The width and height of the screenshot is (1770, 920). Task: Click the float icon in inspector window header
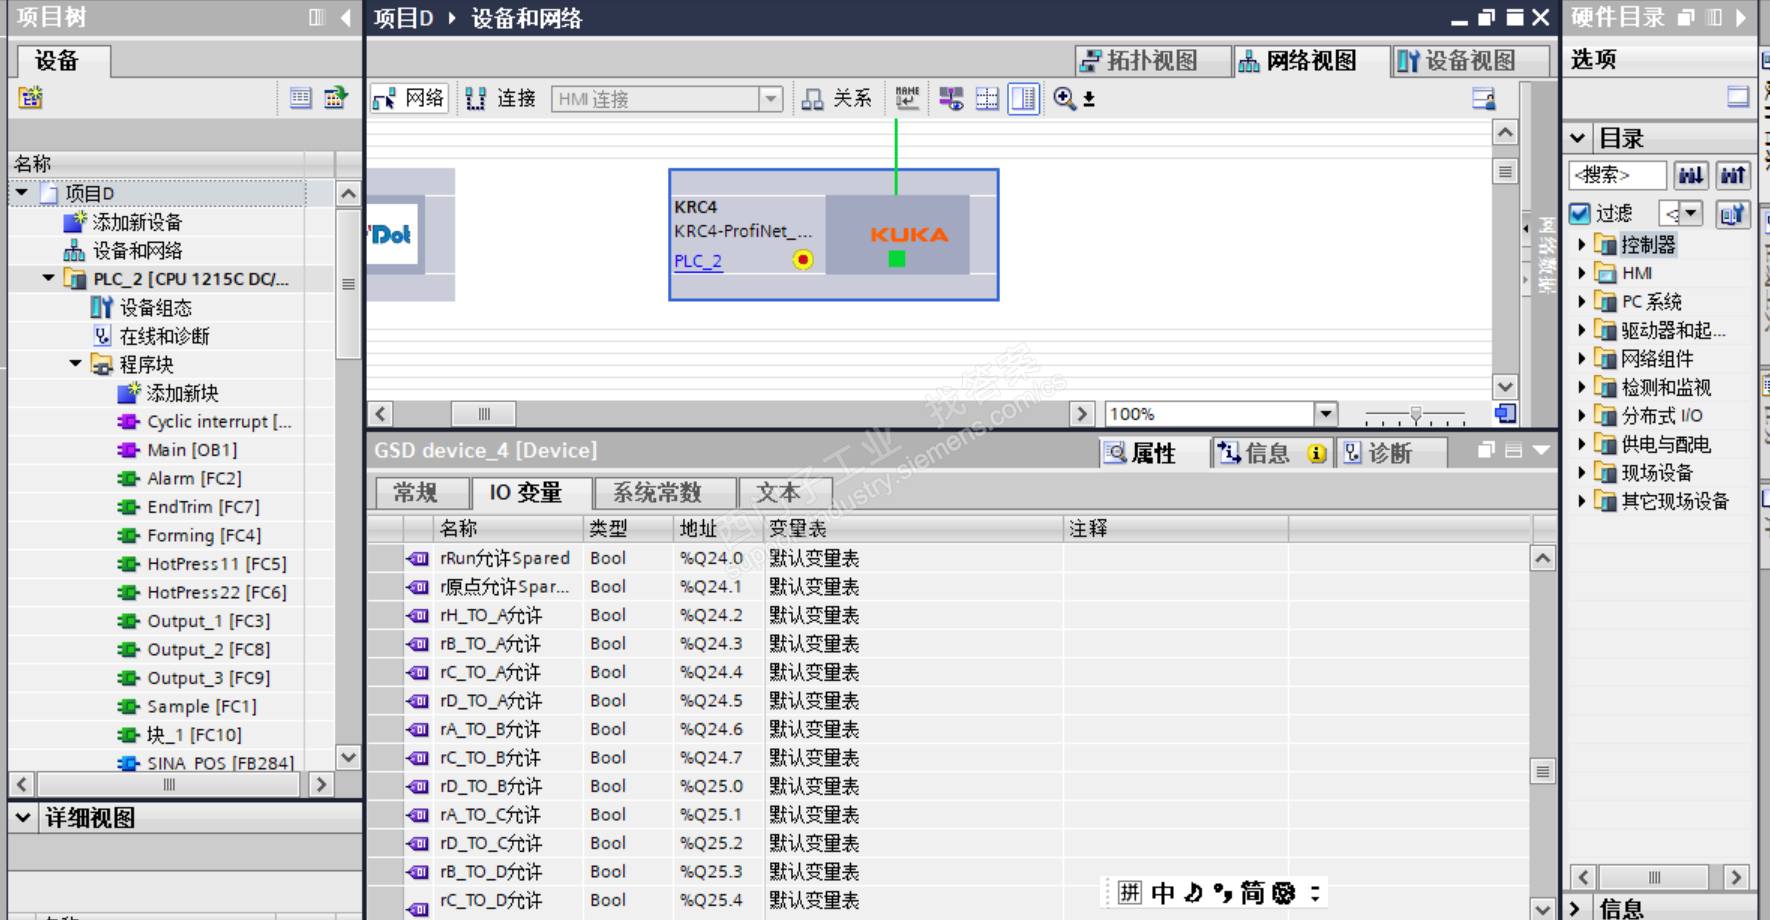(1486, 450)
